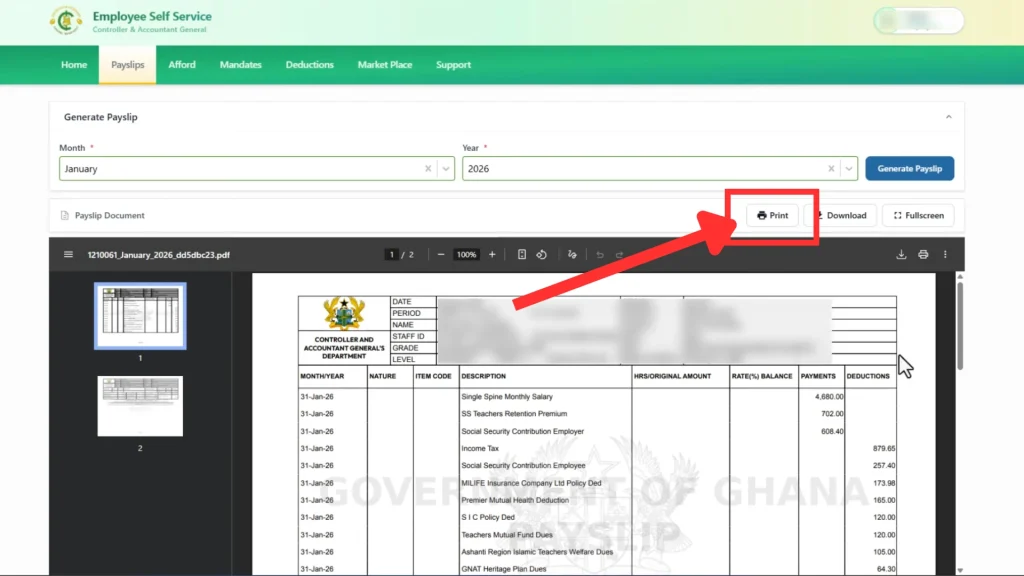Clear the January month selection

click(428, 168)
